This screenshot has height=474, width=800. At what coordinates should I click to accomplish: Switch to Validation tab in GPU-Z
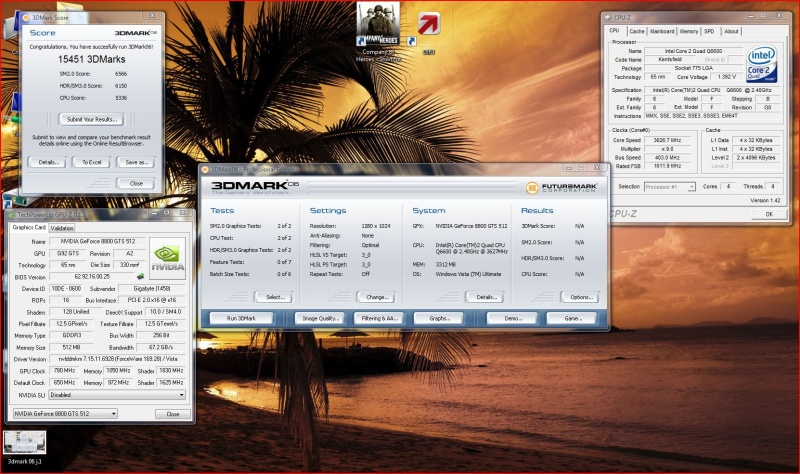pos(62,228)
